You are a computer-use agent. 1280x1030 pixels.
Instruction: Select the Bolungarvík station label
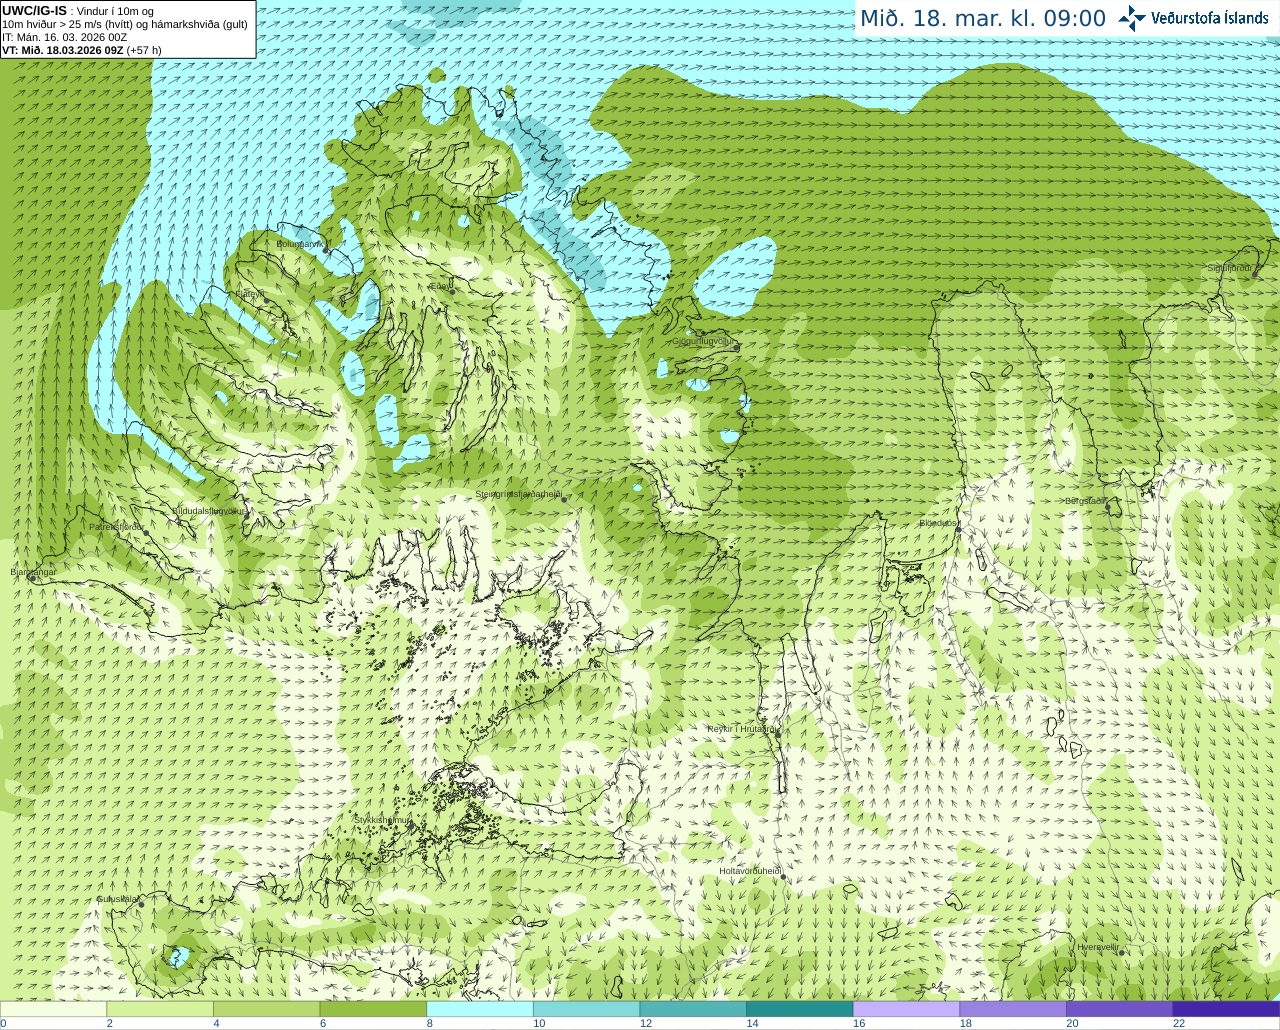tap(299, 243)
